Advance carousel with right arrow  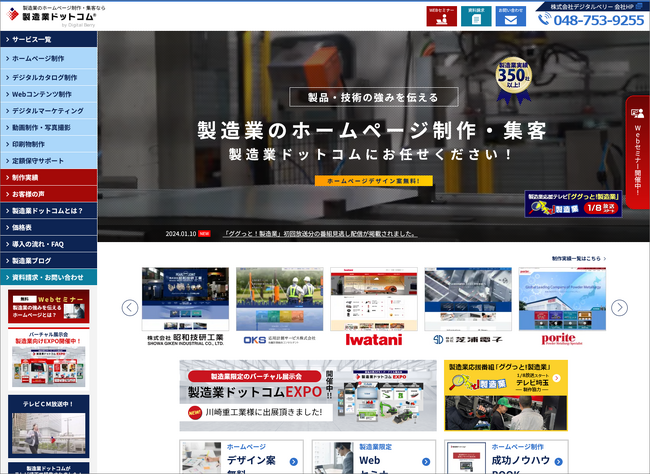coord(620,308)
